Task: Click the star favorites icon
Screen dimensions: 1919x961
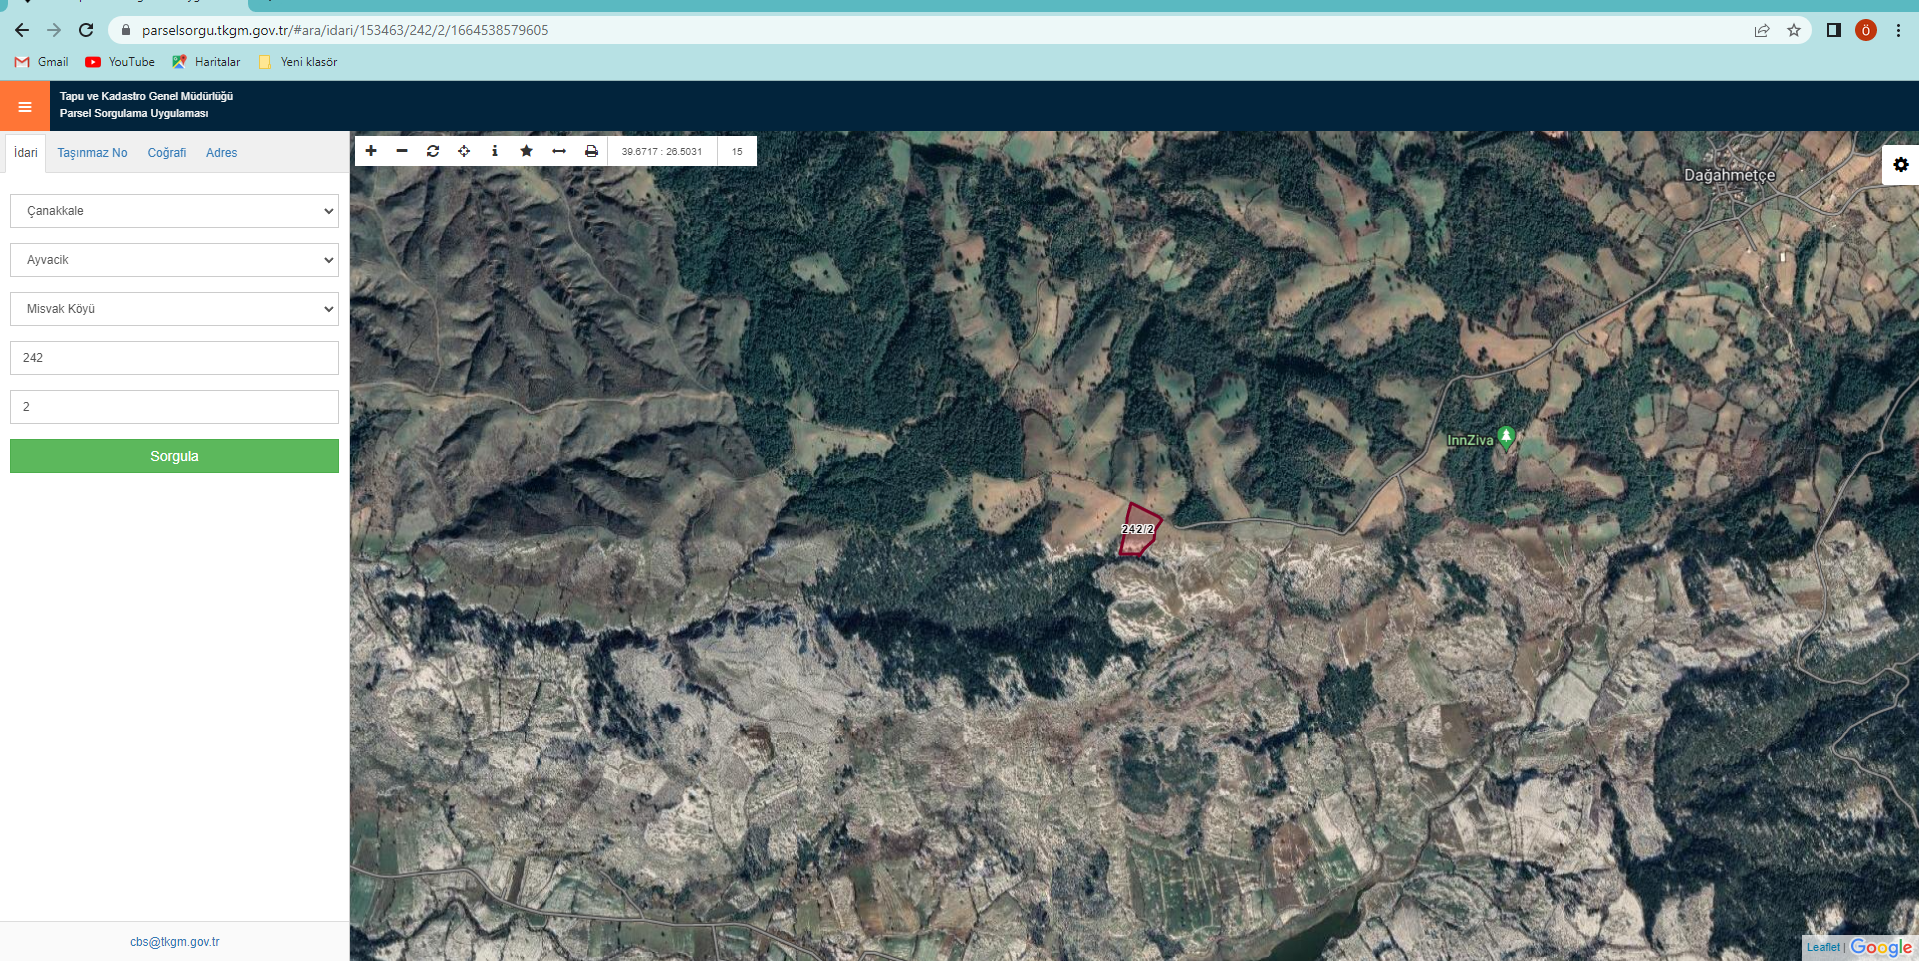Action: (x=526, y=151)
